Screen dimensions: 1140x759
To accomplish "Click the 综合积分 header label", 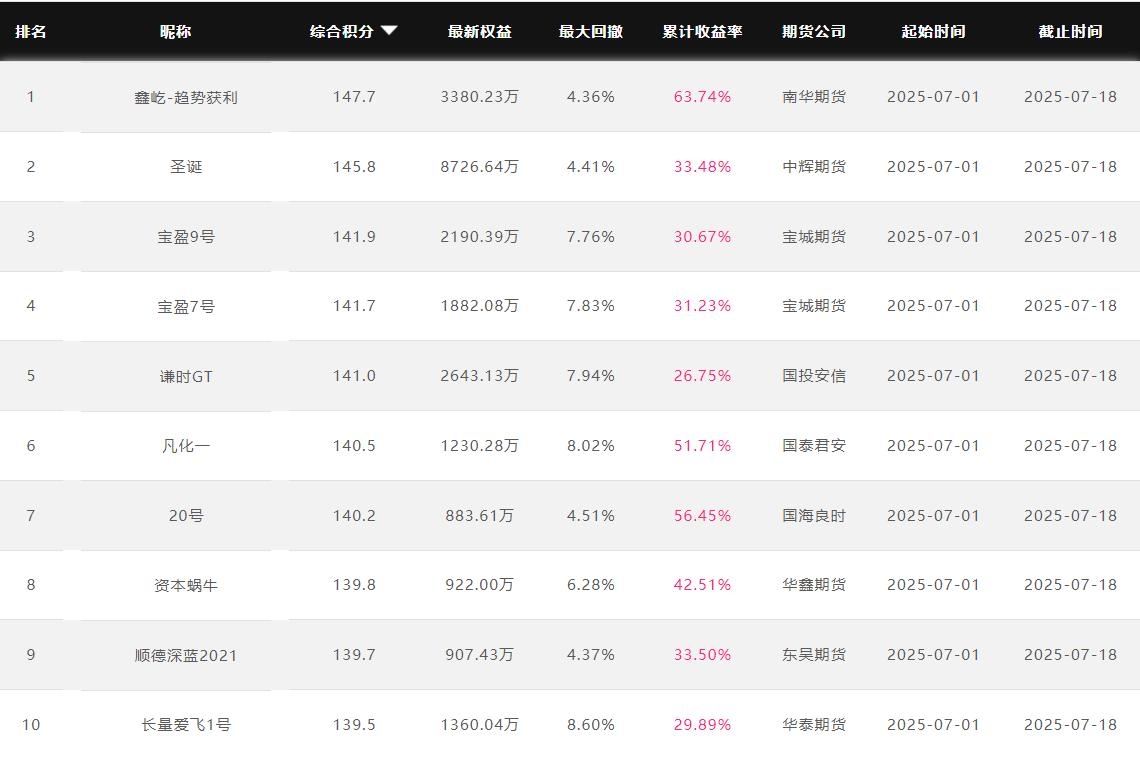I will [341, 31].
